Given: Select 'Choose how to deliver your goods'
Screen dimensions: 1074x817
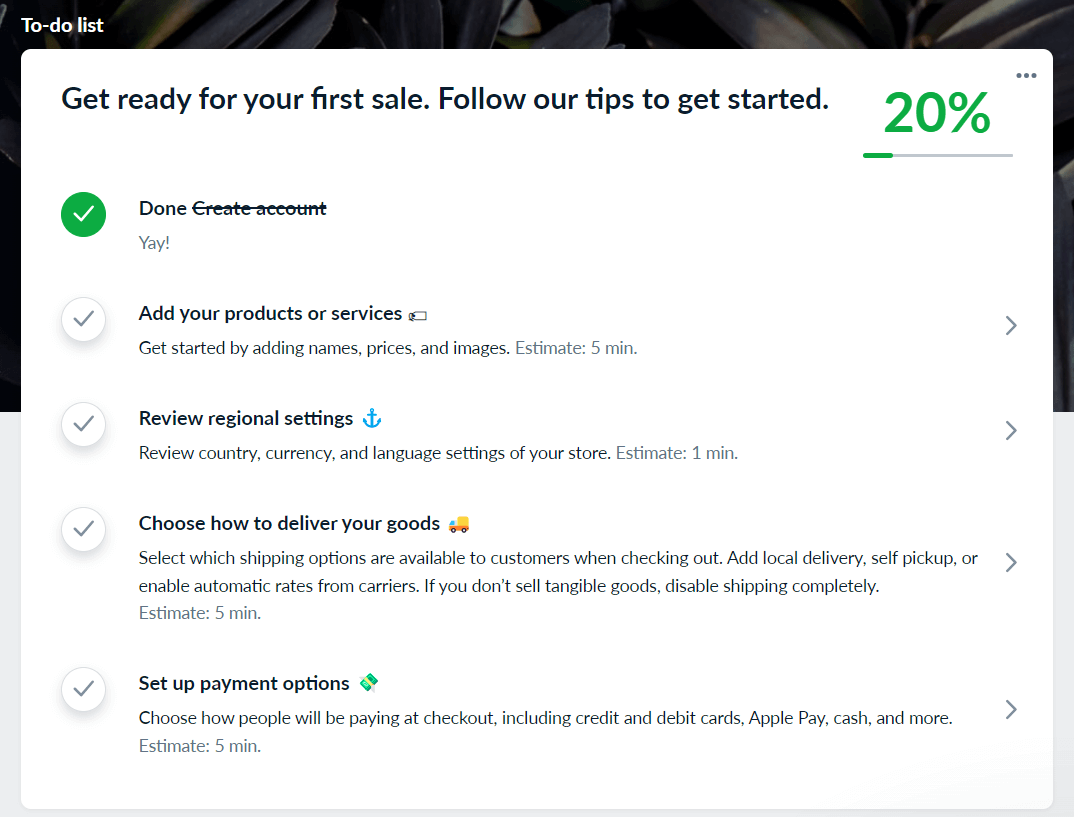Looking at the screenshot, I should pyautogui.click(x=289, y=523).
